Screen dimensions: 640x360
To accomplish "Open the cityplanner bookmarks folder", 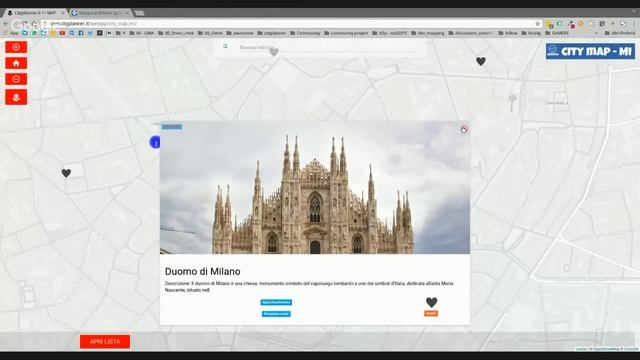I will [x=272, y=33].
